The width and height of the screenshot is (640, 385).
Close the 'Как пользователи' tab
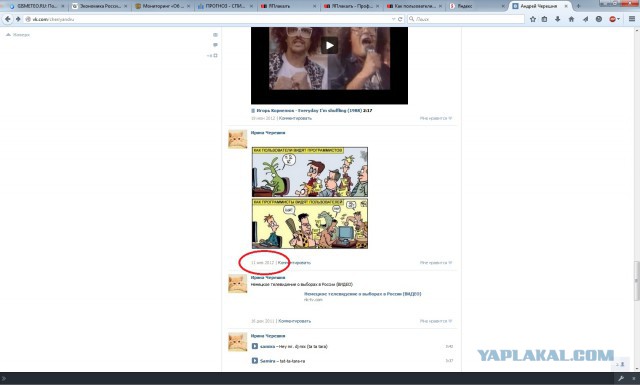tap(440, 7)
